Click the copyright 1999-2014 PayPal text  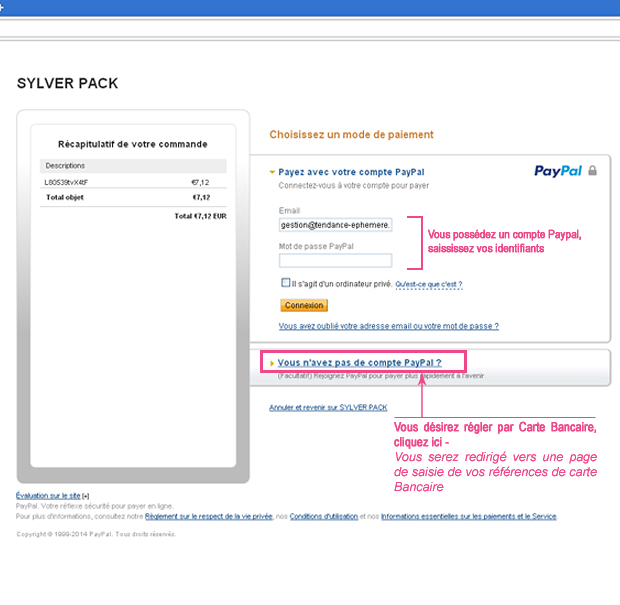[x=96, y=534]
